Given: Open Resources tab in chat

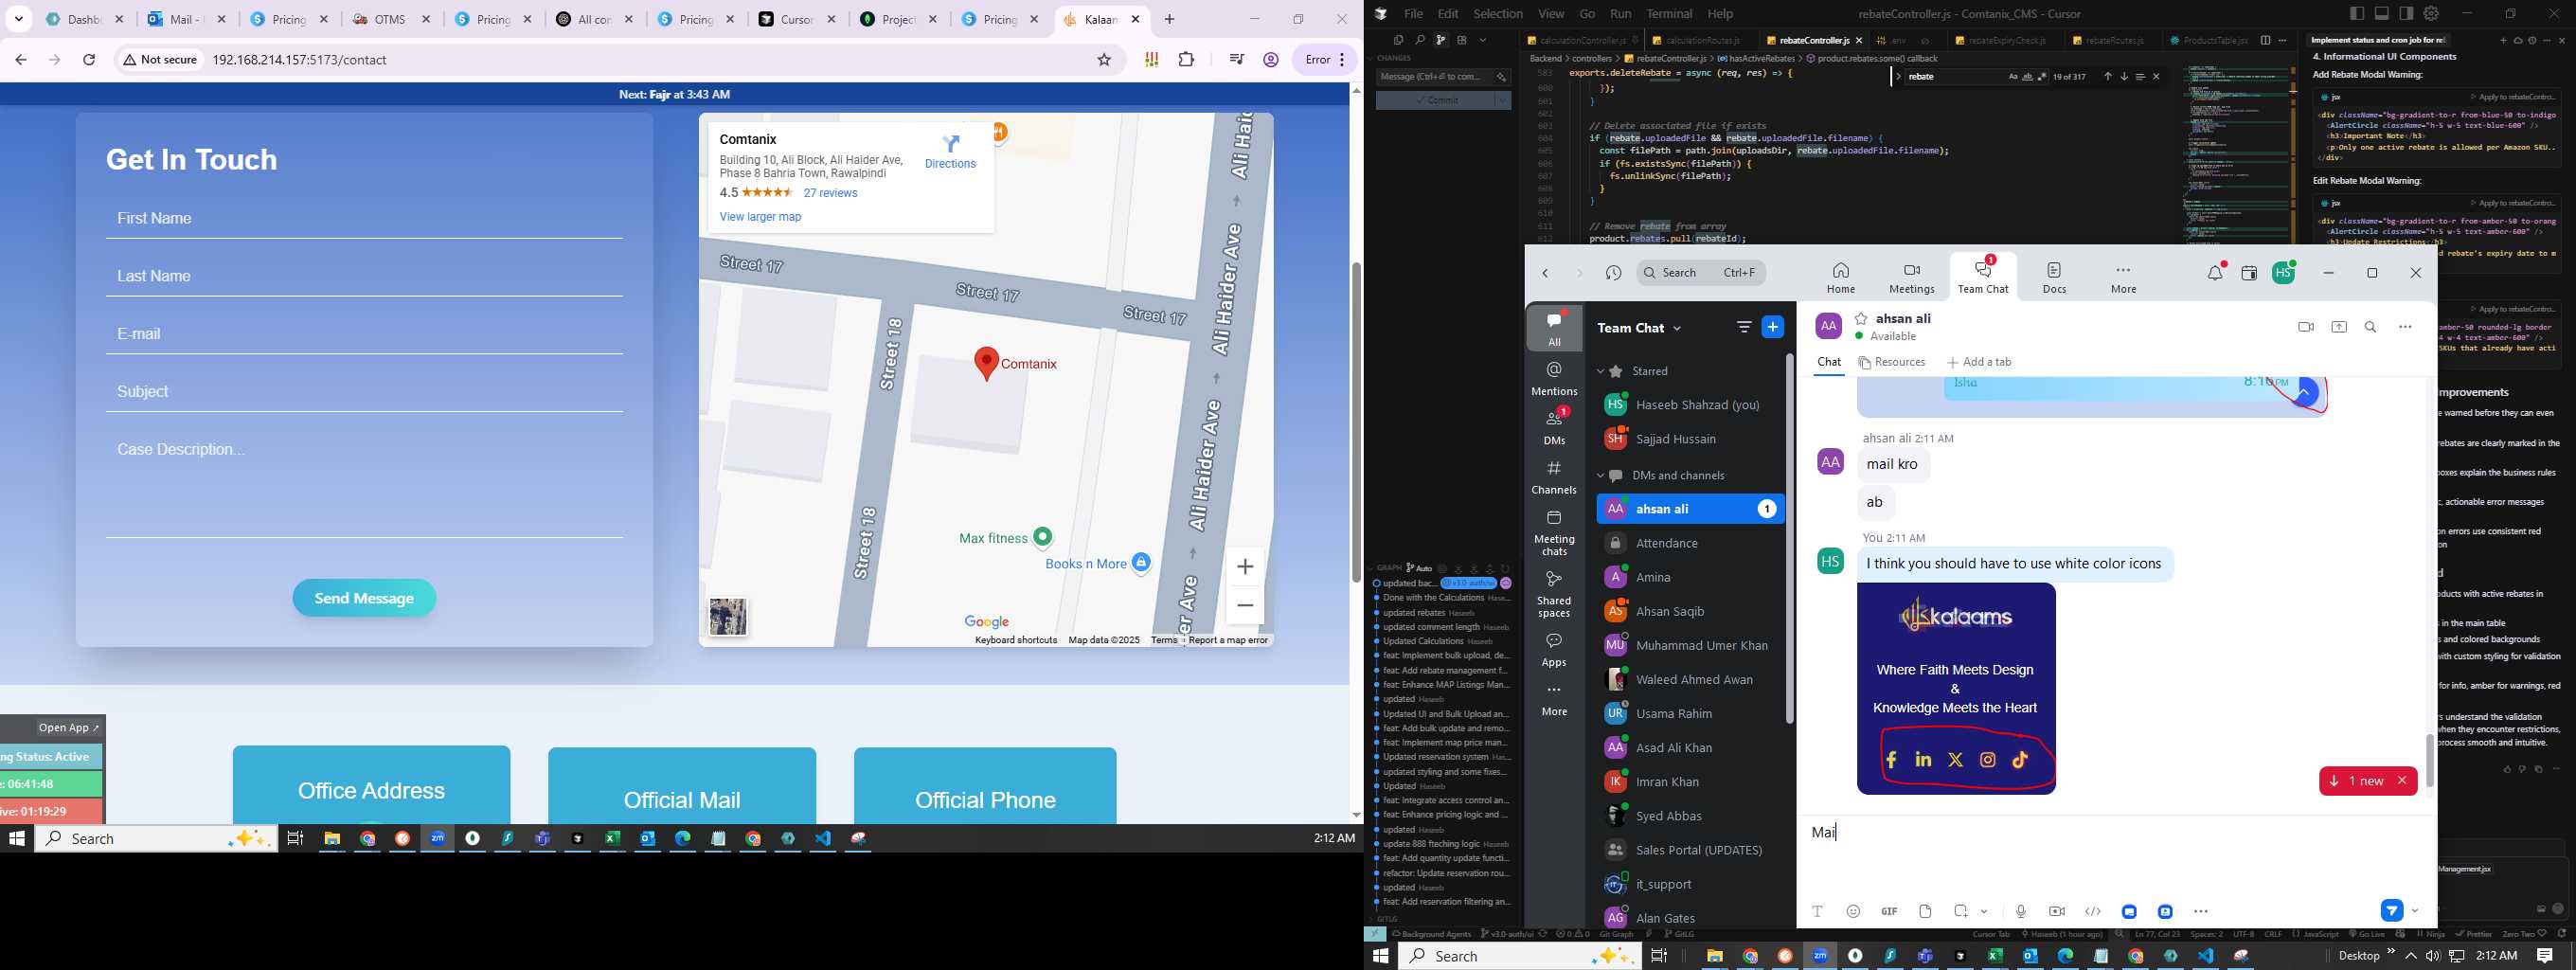Looking at the screenshot, I should [x=1891, y=362].
